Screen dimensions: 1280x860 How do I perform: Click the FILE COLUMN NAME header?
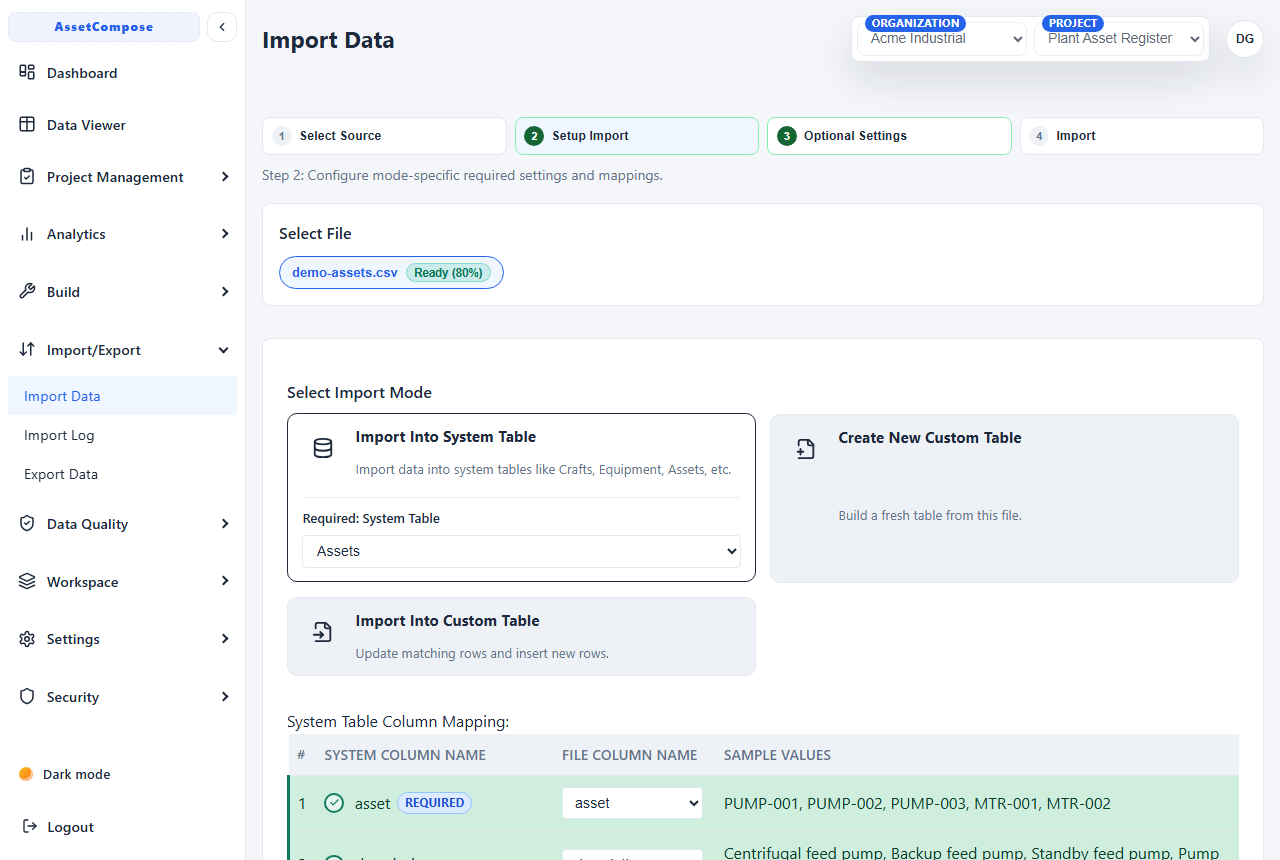click(630, 755)
